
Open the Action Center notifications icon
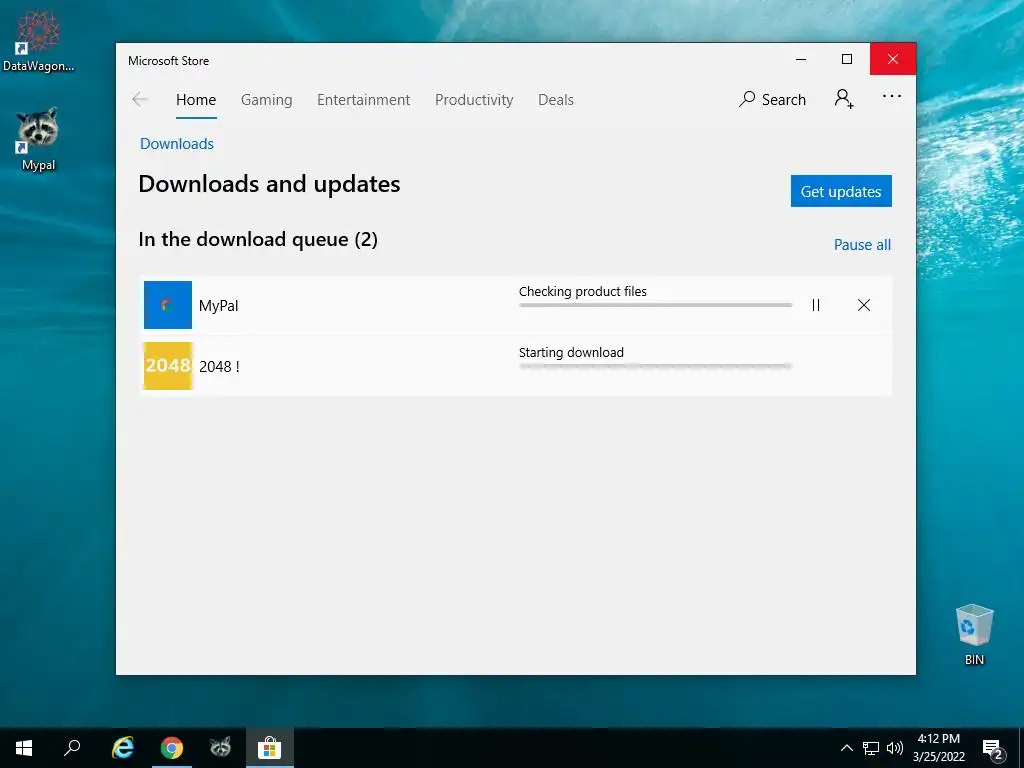pyautogui.click(x=993, y=748)
